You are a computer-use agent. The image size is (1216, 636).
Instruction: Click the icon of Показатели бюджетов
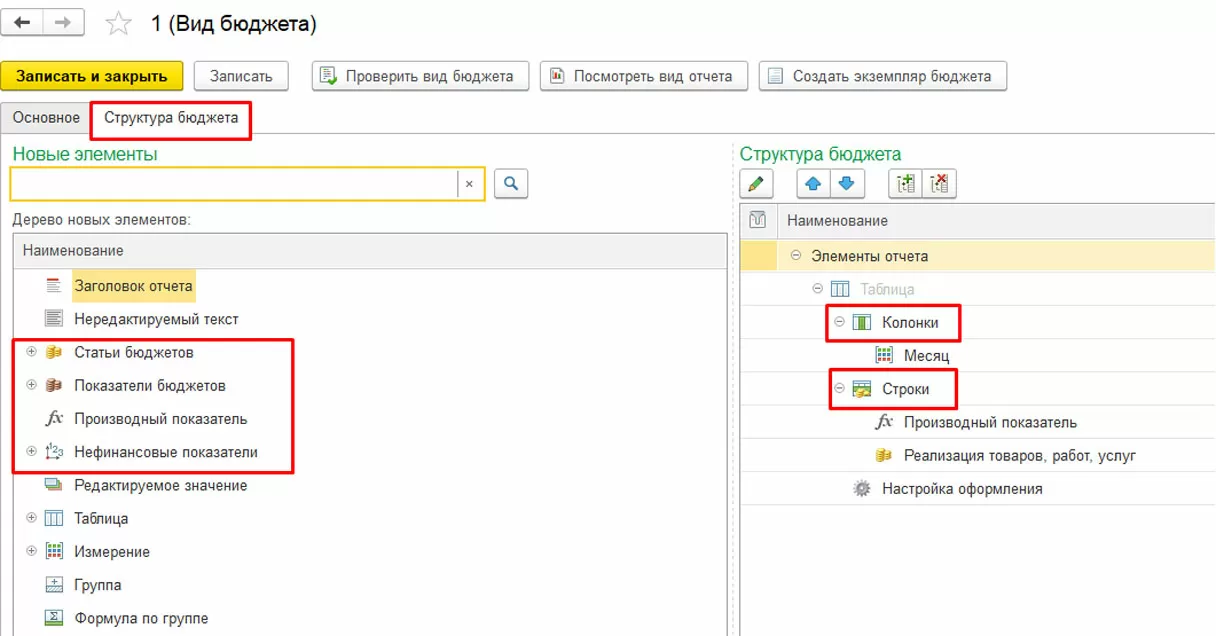pos(54,385)
